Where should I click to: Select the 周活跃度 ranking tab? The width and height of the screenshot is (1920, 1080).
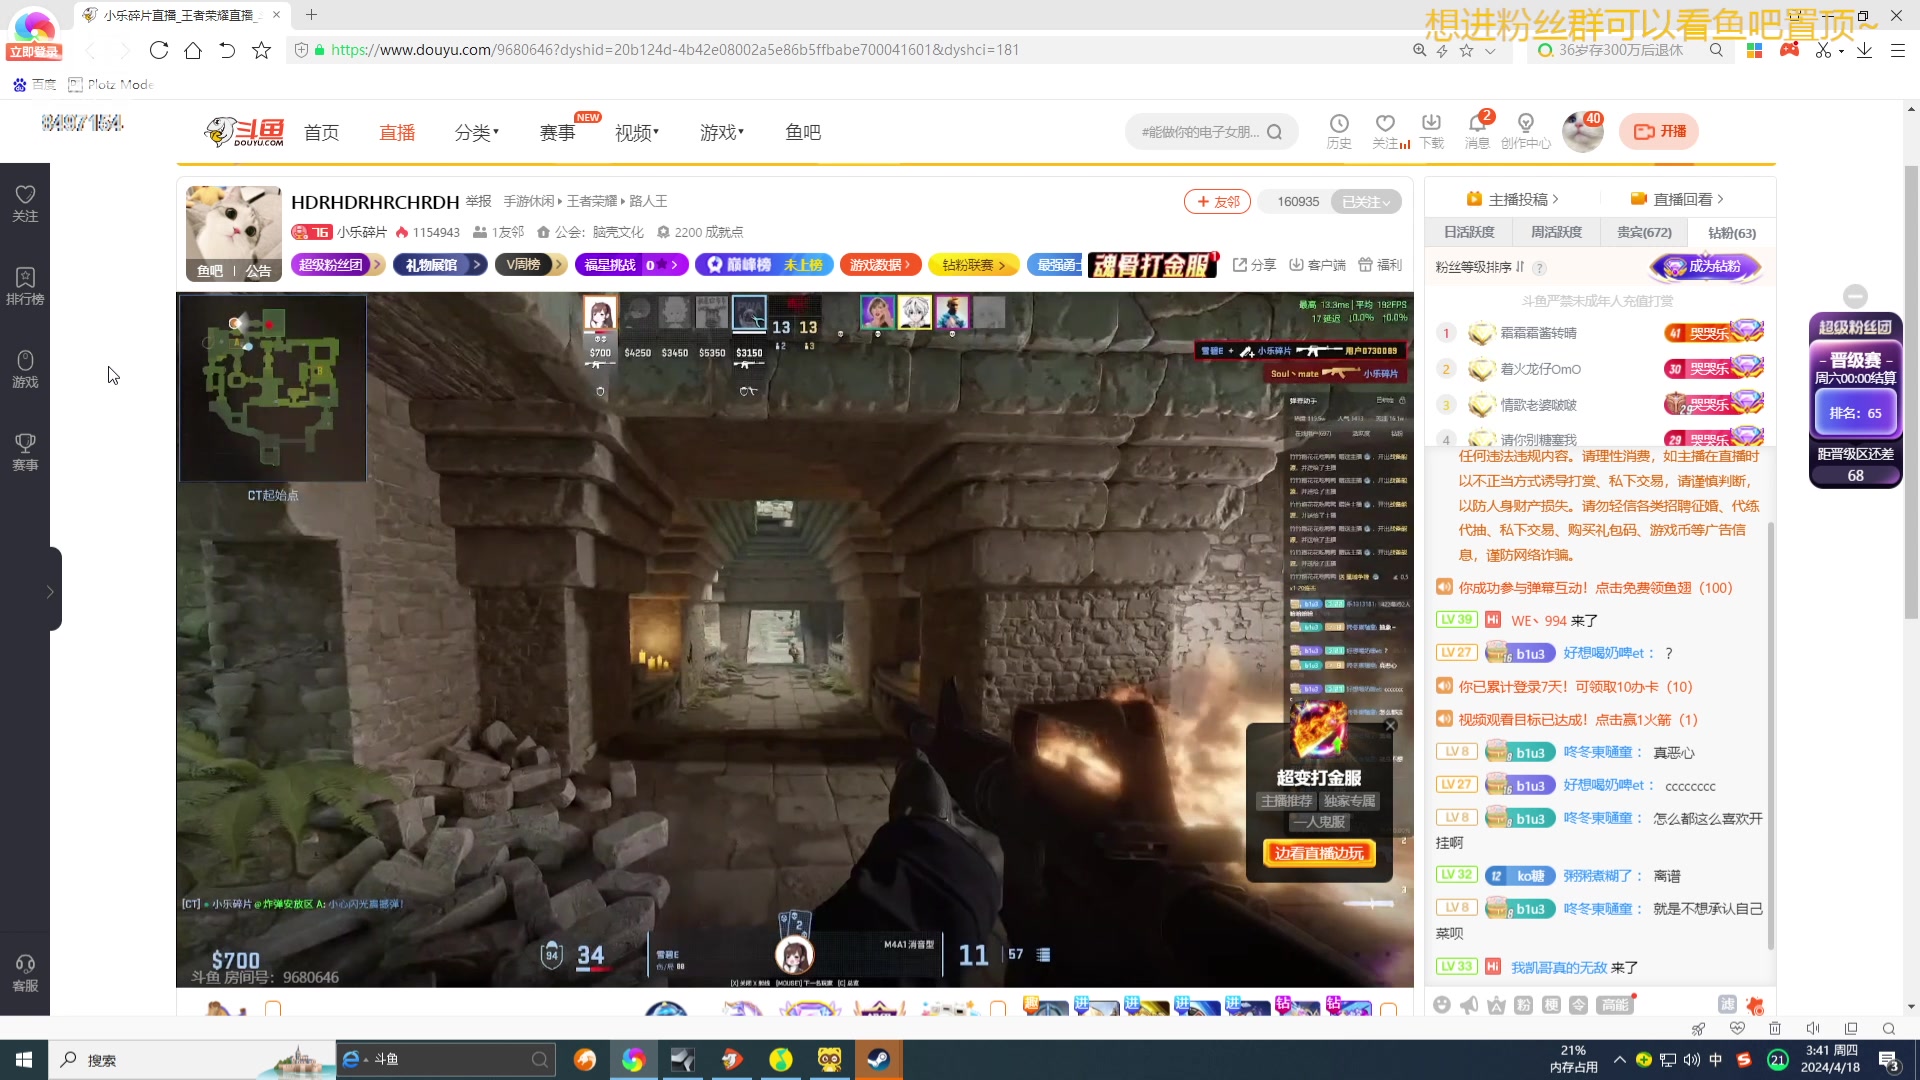click(1556, 232)
